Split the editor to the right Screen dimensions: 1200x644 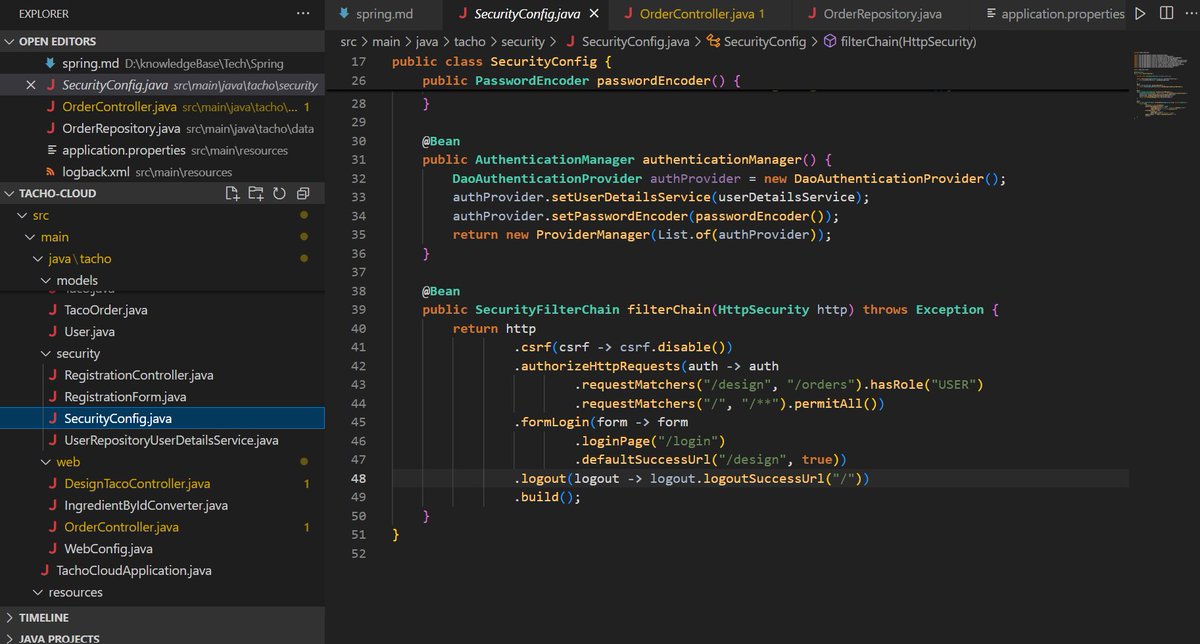click(1166, 14)
